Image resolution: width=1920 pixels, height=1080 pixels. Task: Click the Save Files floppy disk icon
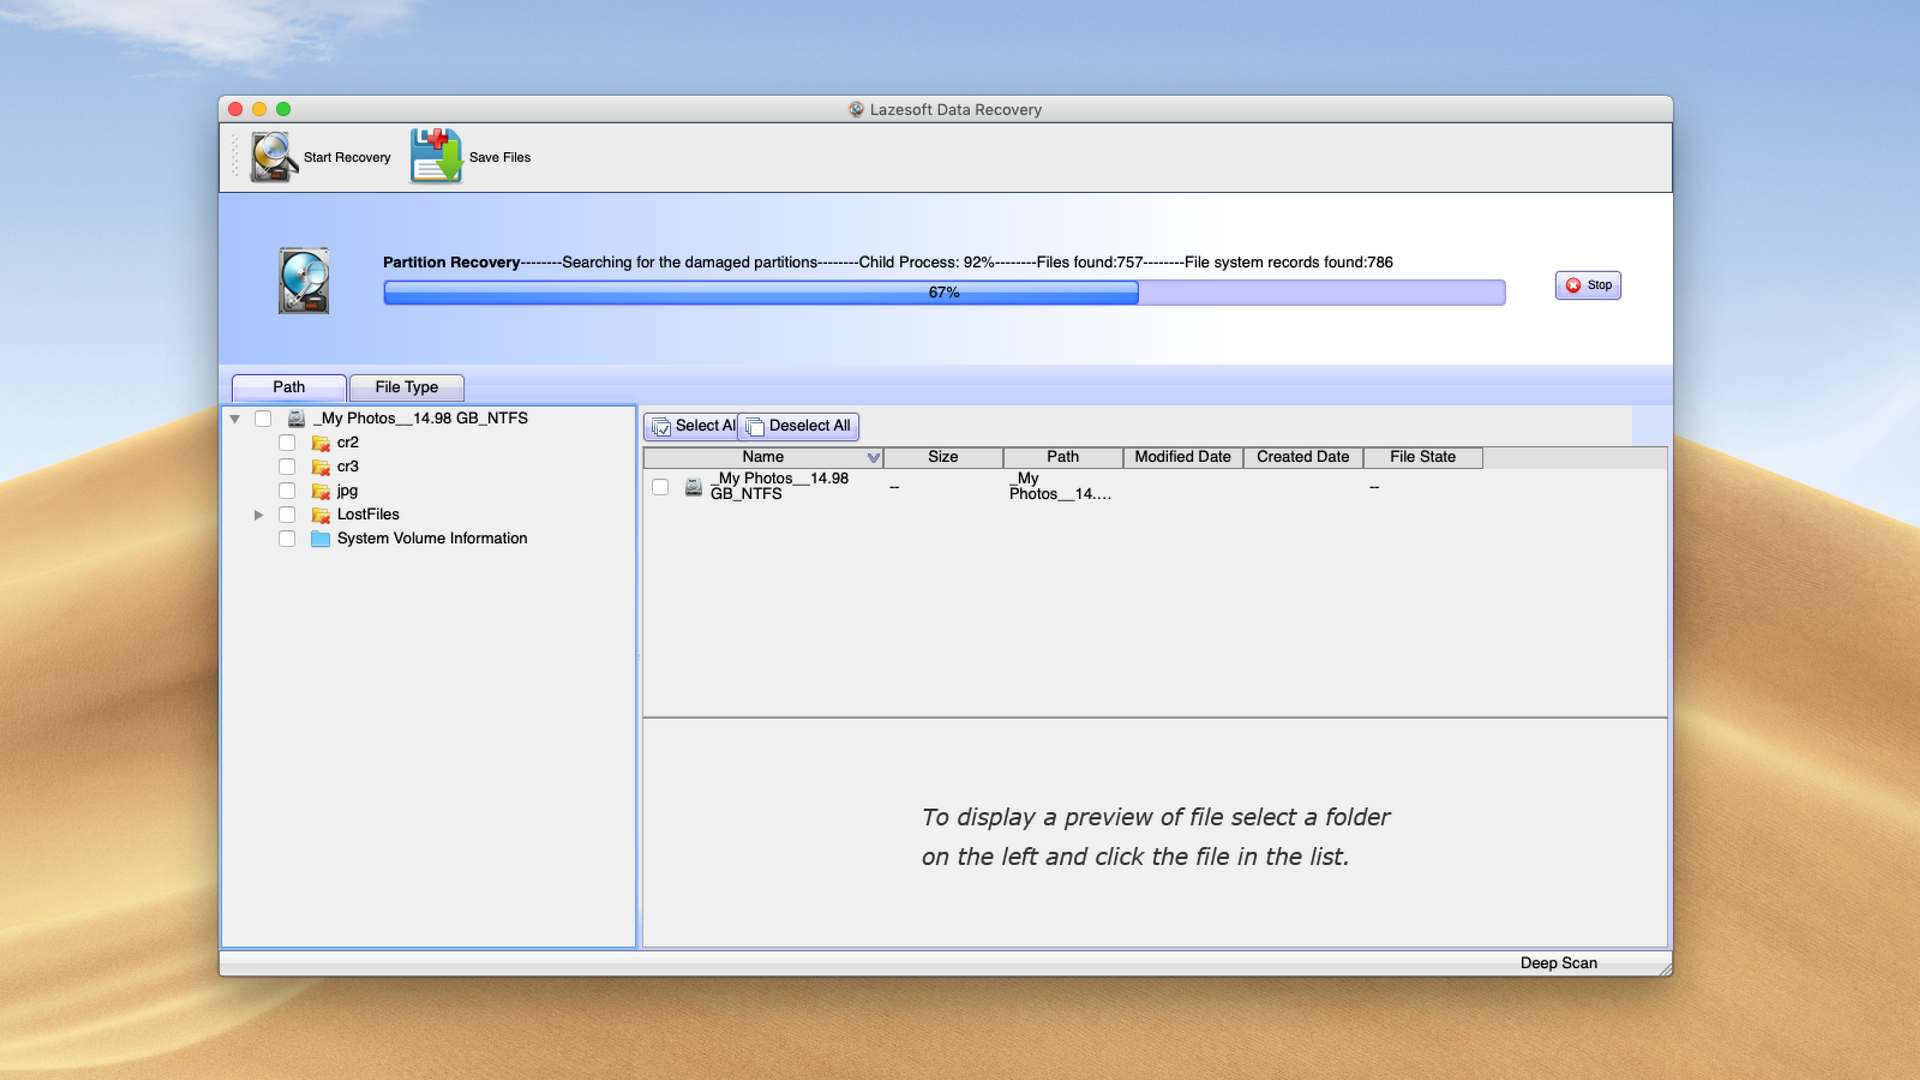436,156
